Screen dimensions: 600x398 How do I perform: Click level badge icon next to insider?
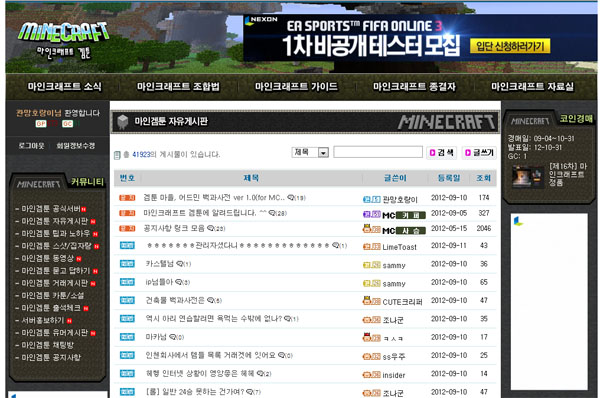pos(372,375)
